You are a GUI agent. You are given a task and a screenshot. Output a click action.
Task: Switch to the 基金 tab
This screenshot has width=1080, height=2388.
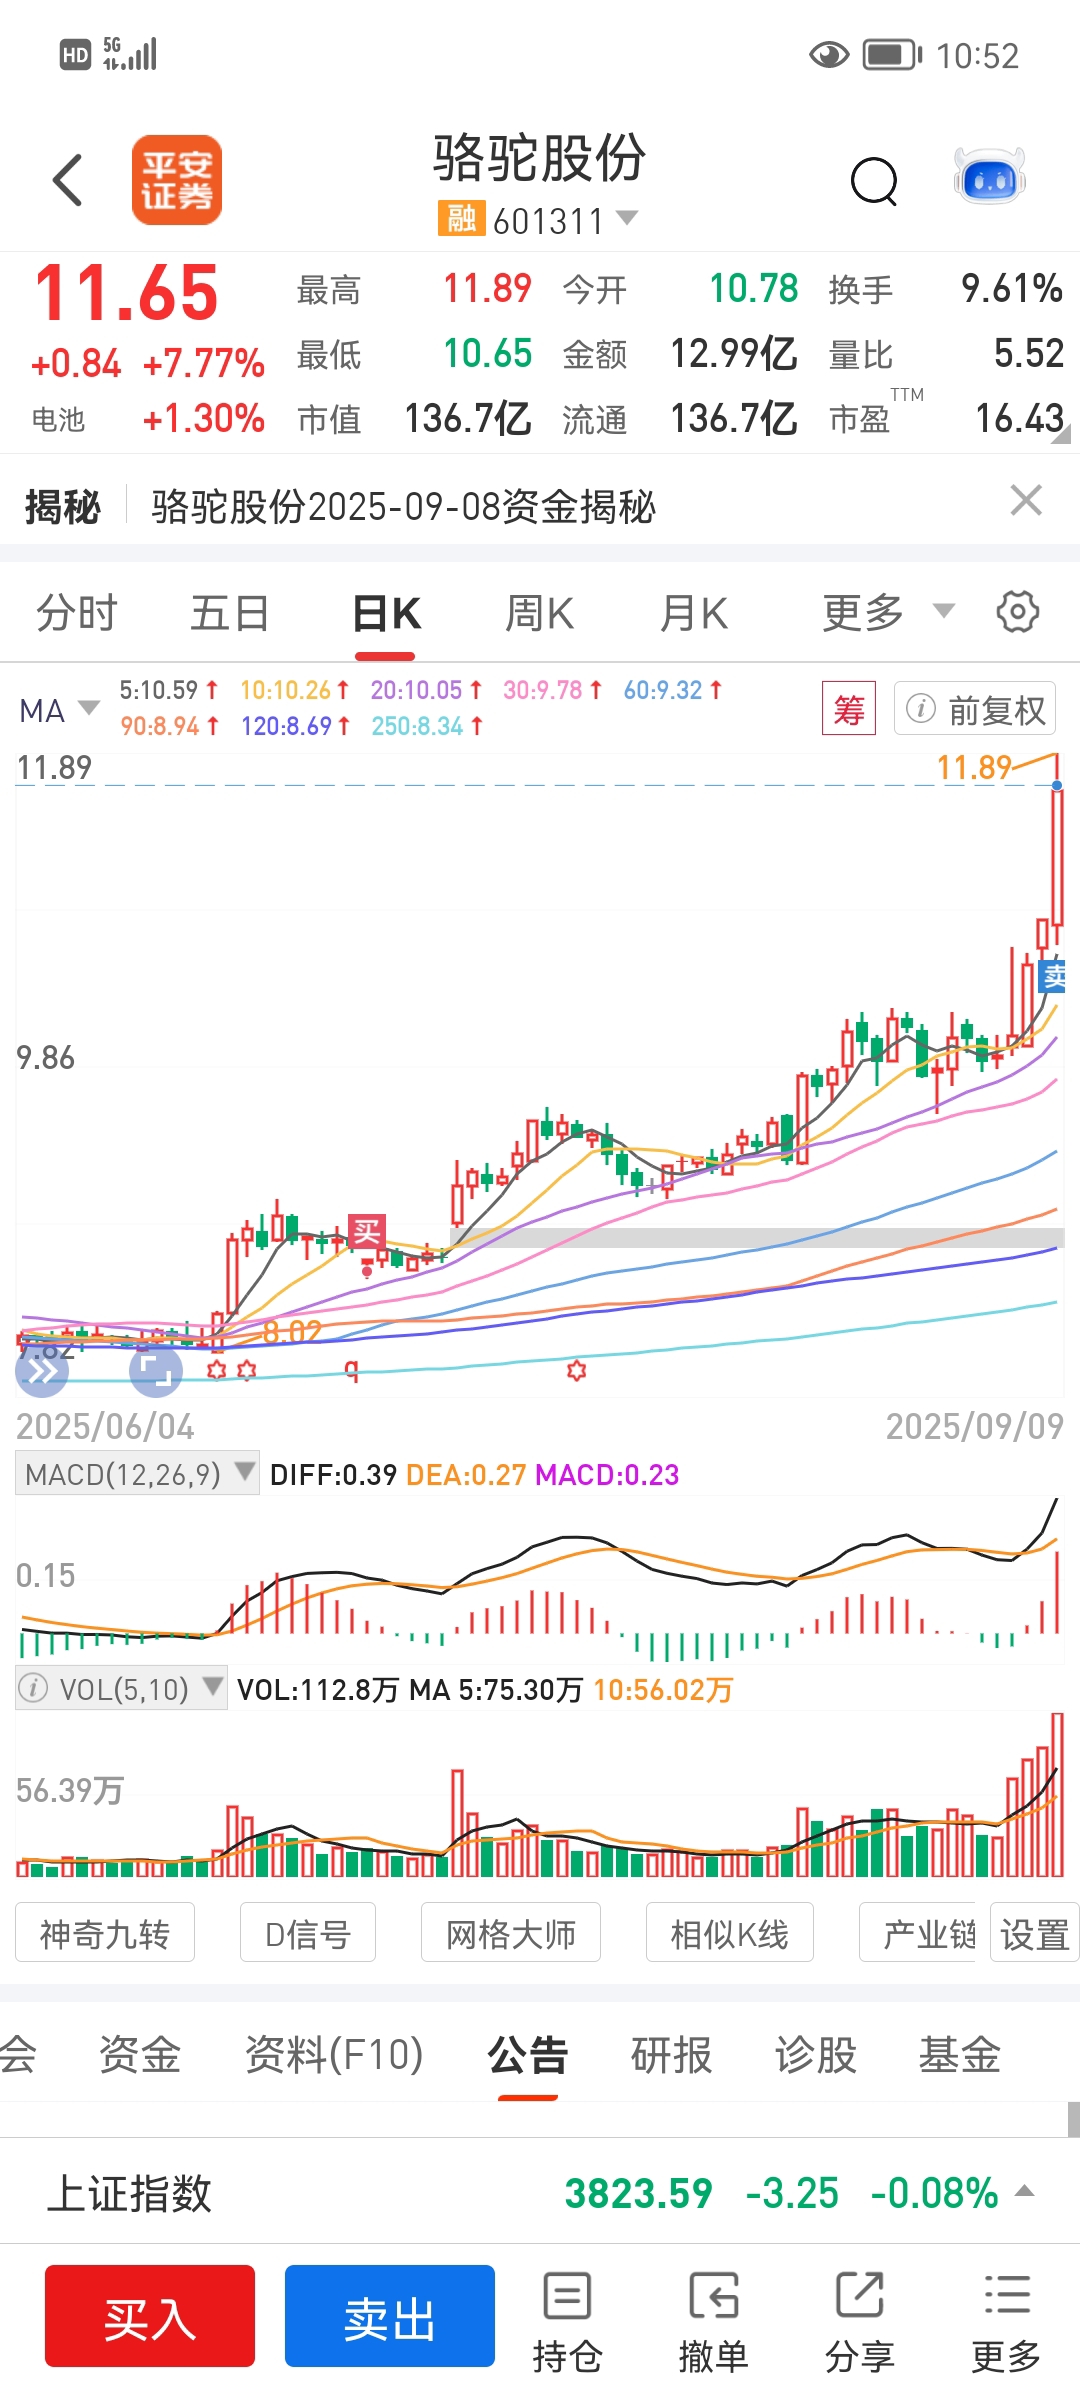[960, 2056]
